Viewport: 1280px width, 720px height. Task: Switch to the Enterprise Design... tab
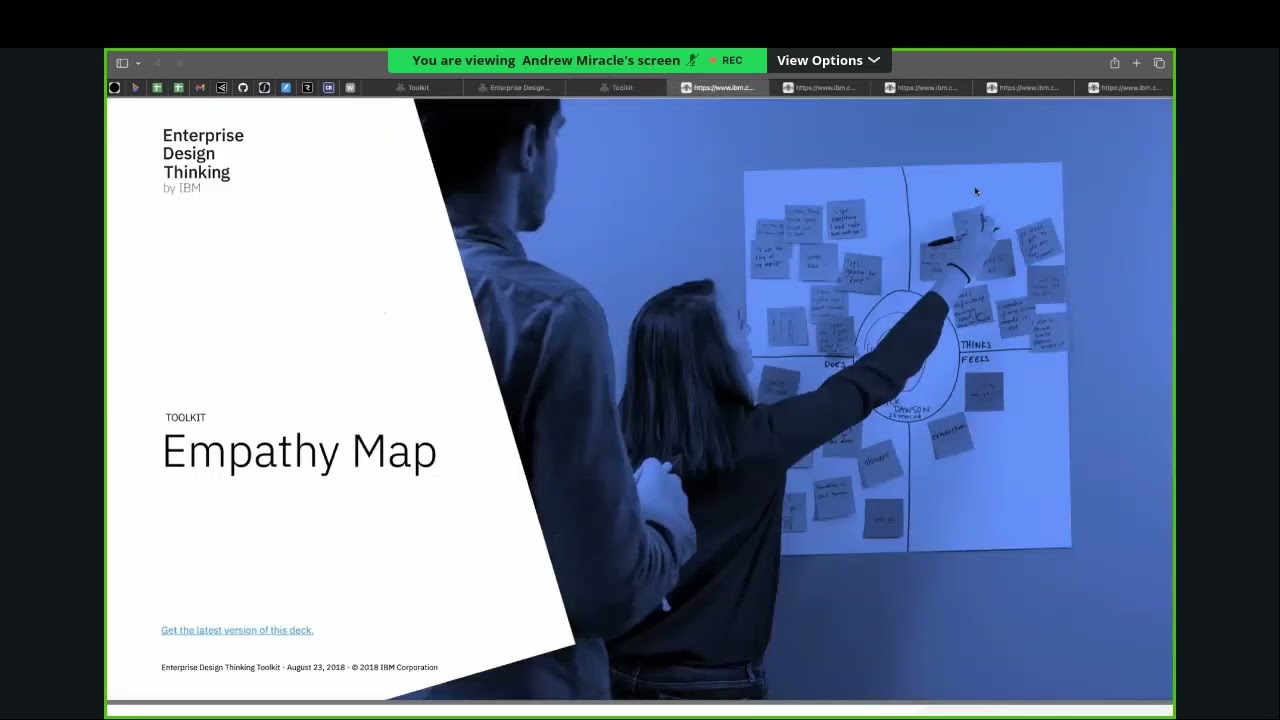pyautogui.click(x=514, y=88)
